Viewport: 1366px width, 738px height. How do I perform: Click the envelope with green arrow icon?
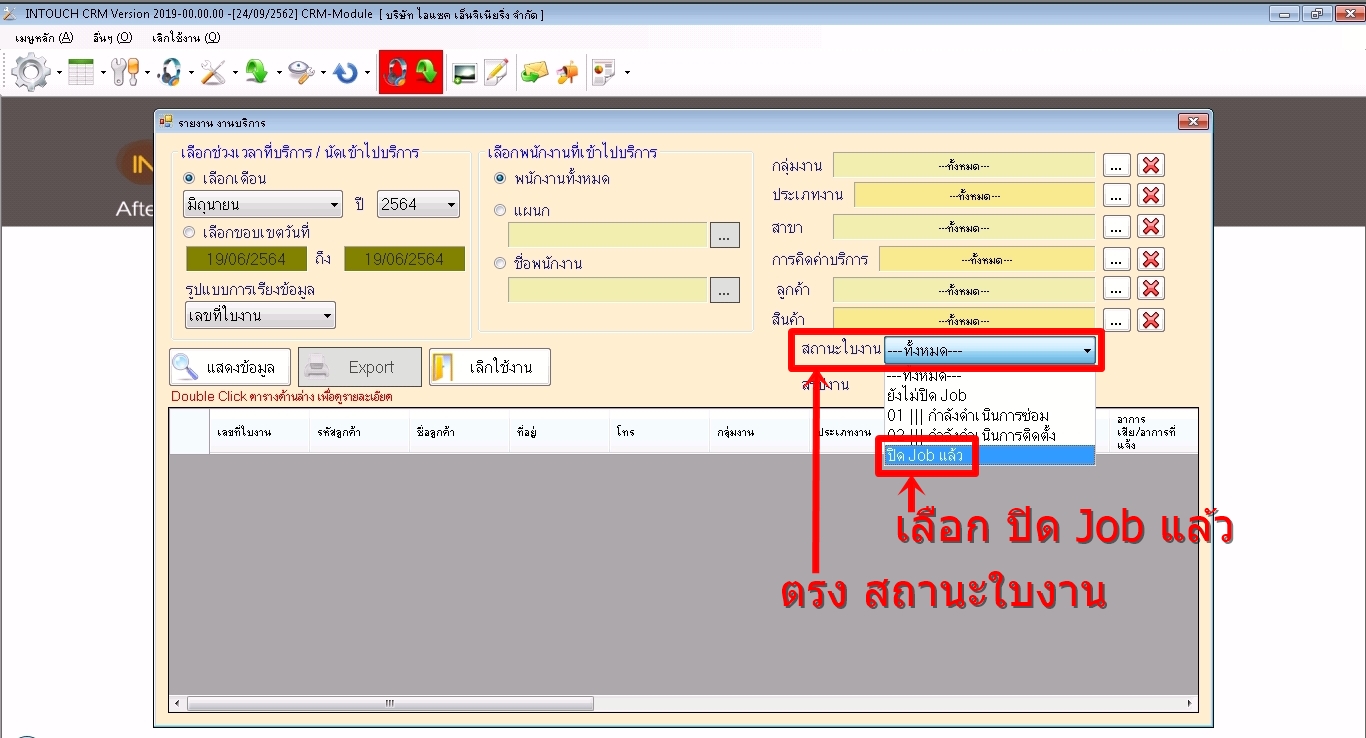(x=535, y=73)
